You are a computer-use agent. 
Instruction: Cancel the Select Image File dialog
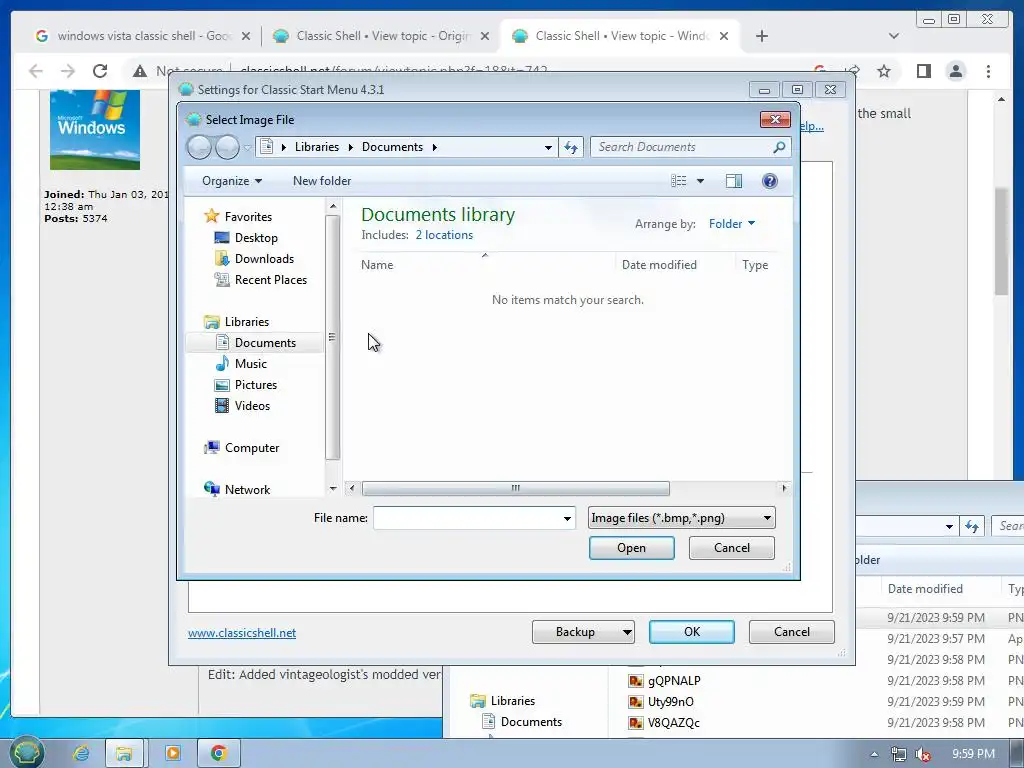(731, 548)
